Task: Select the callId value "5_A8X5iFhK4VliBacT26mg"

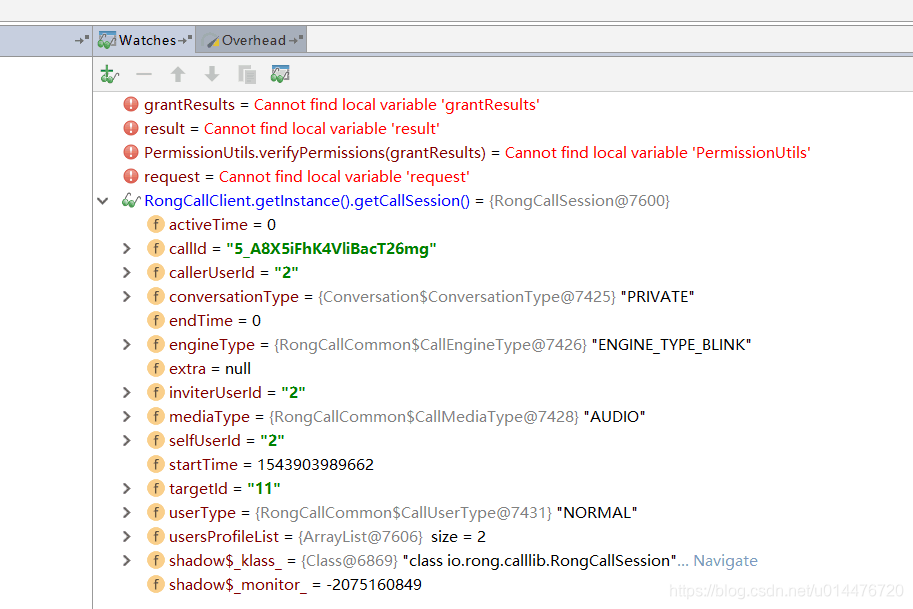Action: [331, 249]
